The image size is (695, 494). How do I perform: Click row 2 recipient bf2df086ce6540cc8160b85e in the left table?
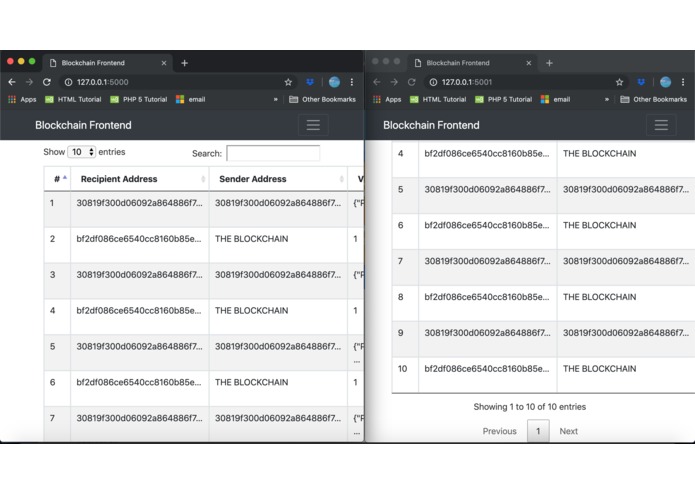click(x=139, y=239)
